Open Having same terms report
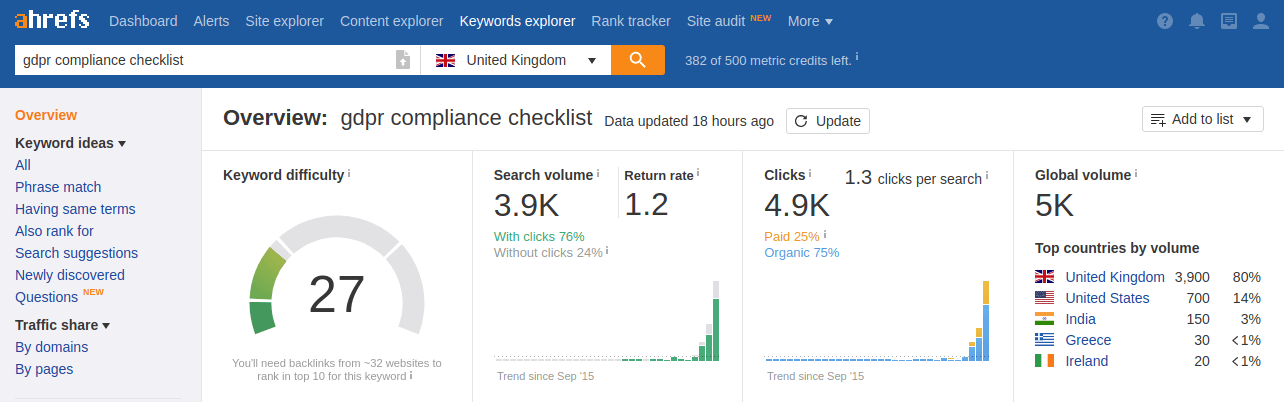Image resolution: width=1284 pixels, height=402 pixels. coord(75,209)
